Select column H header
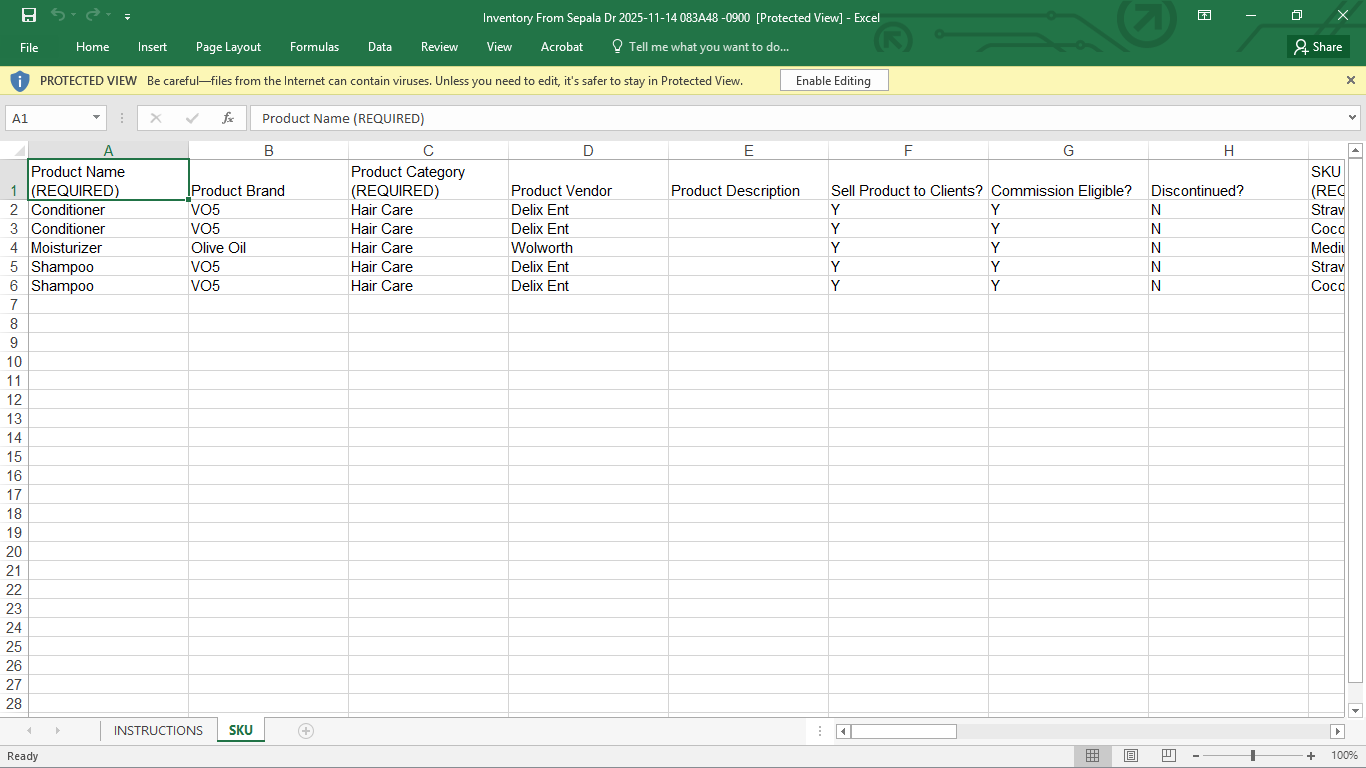This screenshot has width=1366, height=768. pyautogui.click(x=1228, y=151)
